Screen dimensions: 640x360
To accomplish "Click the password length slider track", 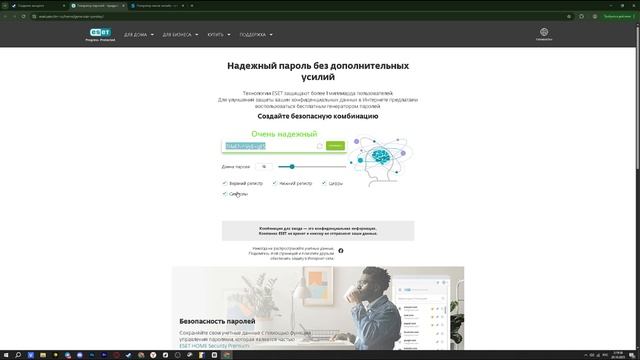I will click(312, 167).
